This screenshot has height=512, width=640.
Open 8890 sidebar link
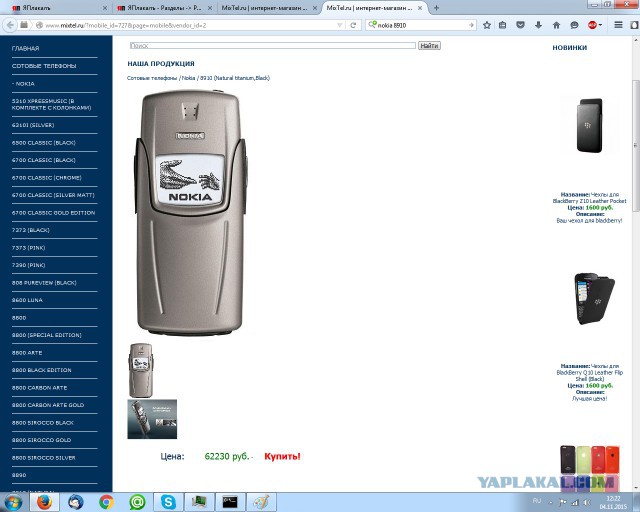click(19, 475)
